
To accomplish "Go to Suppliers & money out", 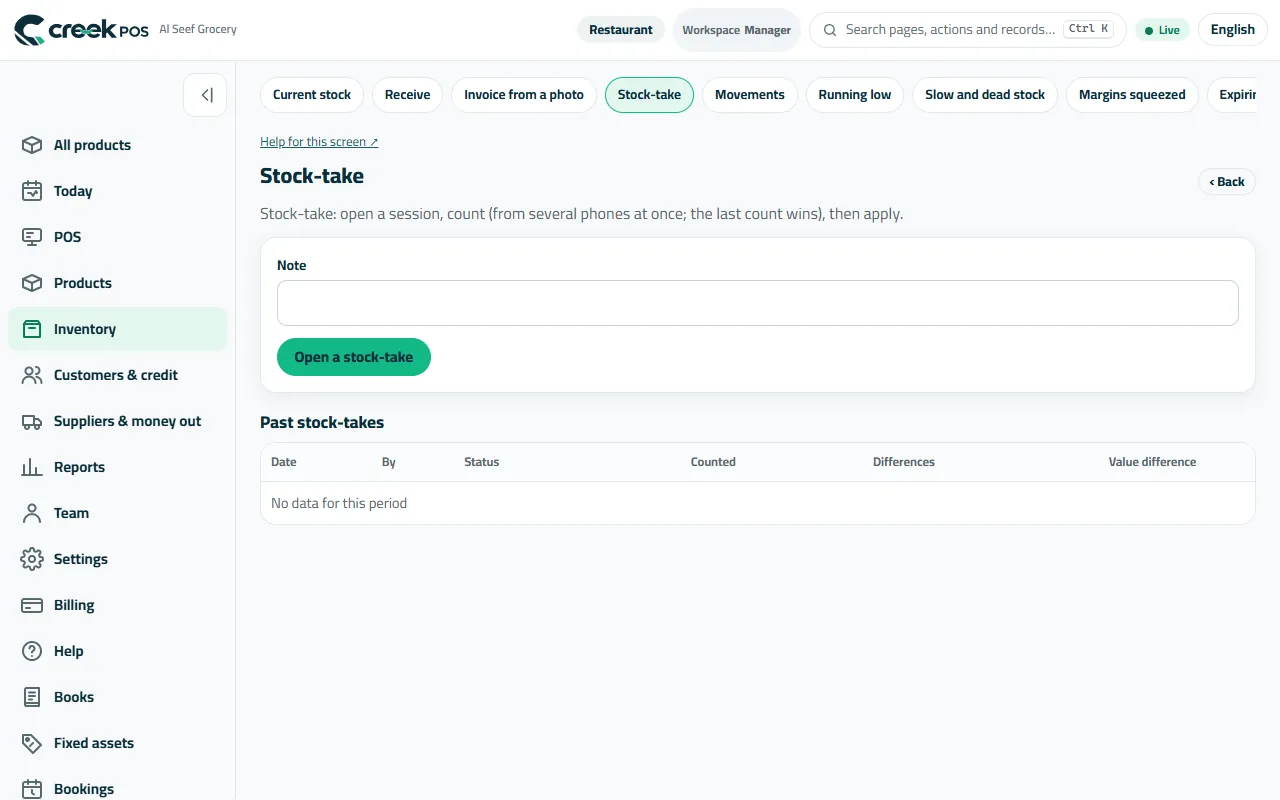I will tap(118, 421).
